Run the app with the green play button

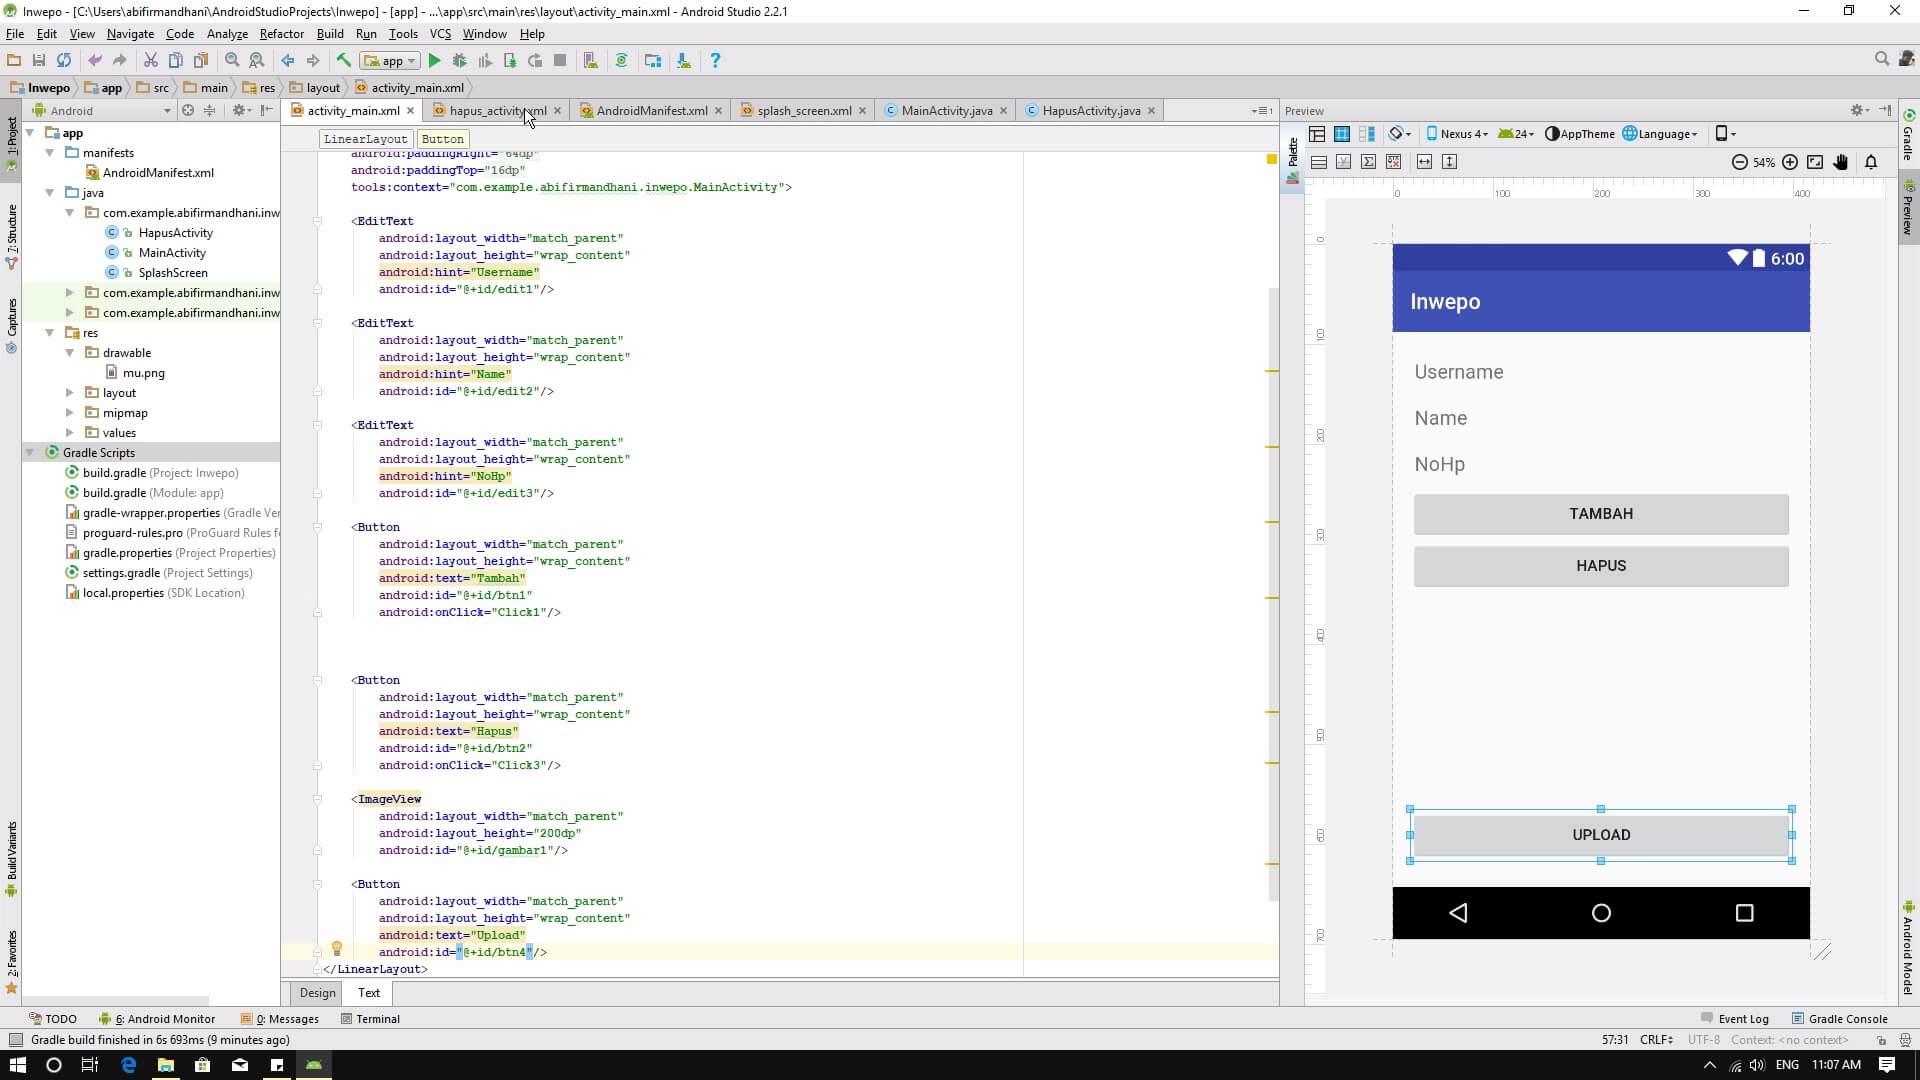[434, 61]
